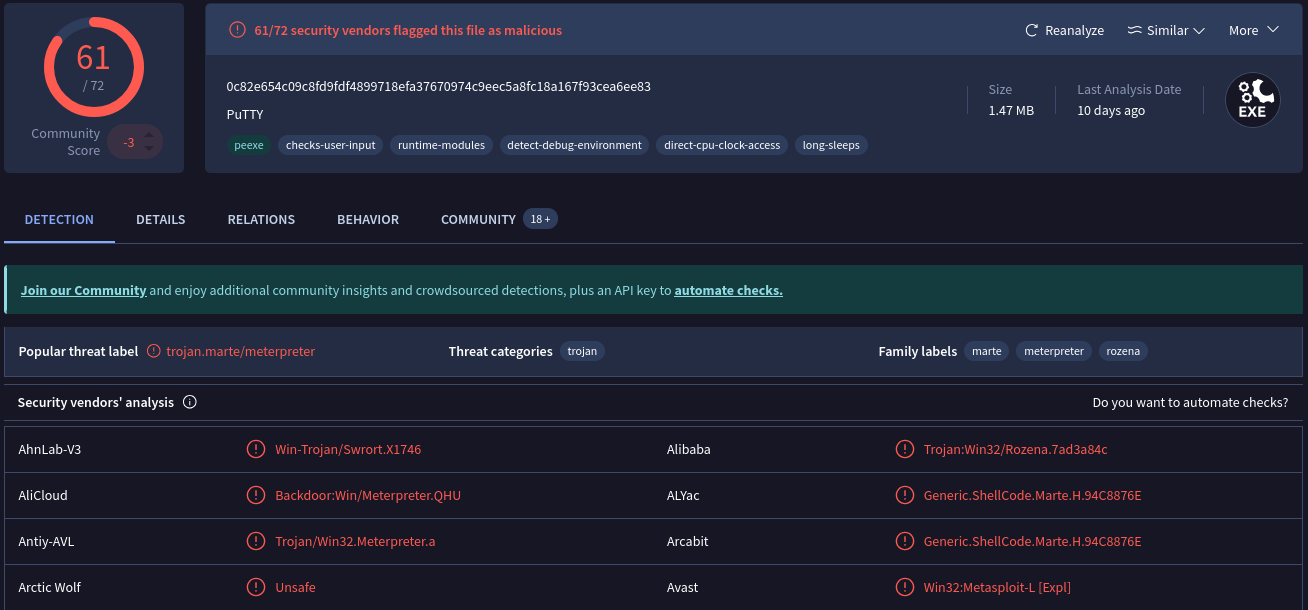Click the EXE file type icon
1308x610 pixels.
(1252, 100)
